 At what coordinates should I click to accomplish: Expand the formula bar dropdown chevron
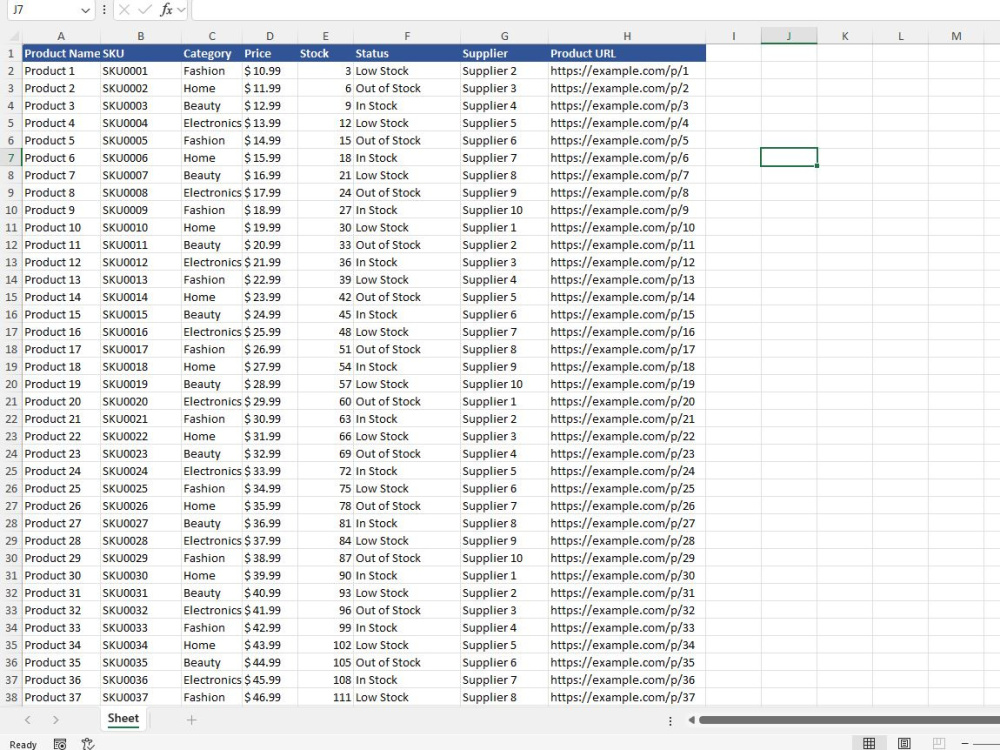[181, 10]
